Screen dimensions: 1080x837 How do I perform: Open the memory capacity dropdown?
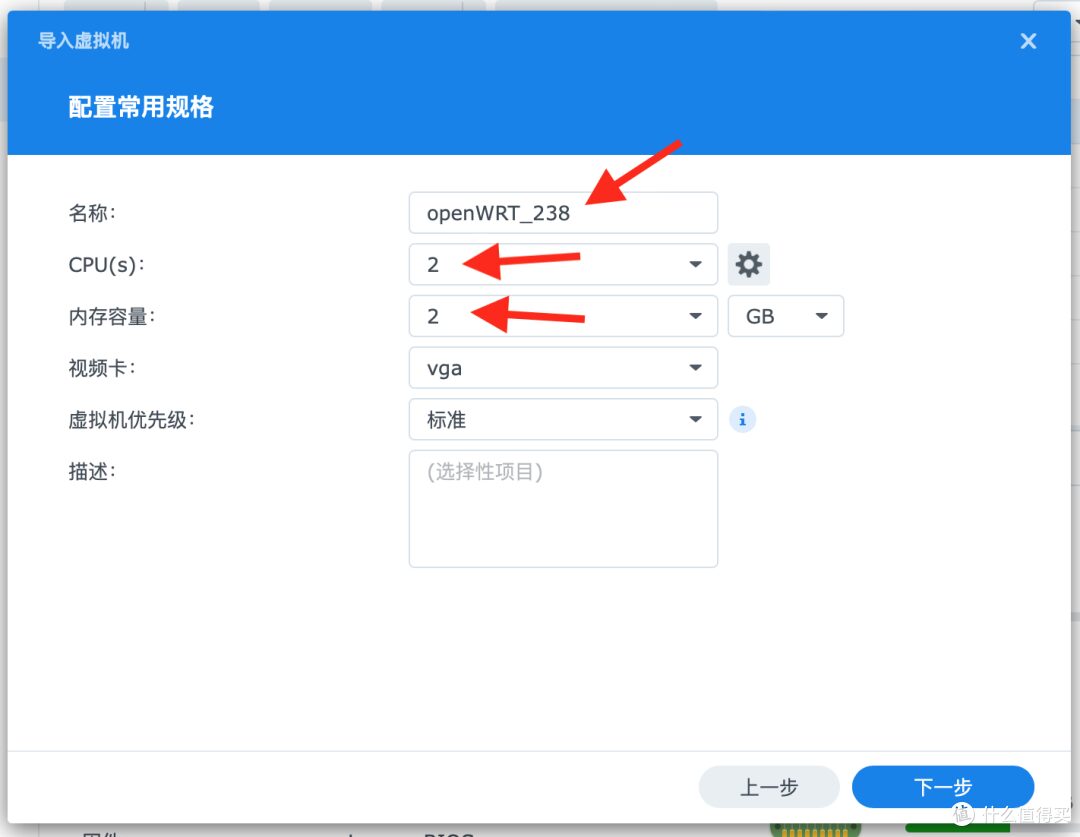point(695,316)
